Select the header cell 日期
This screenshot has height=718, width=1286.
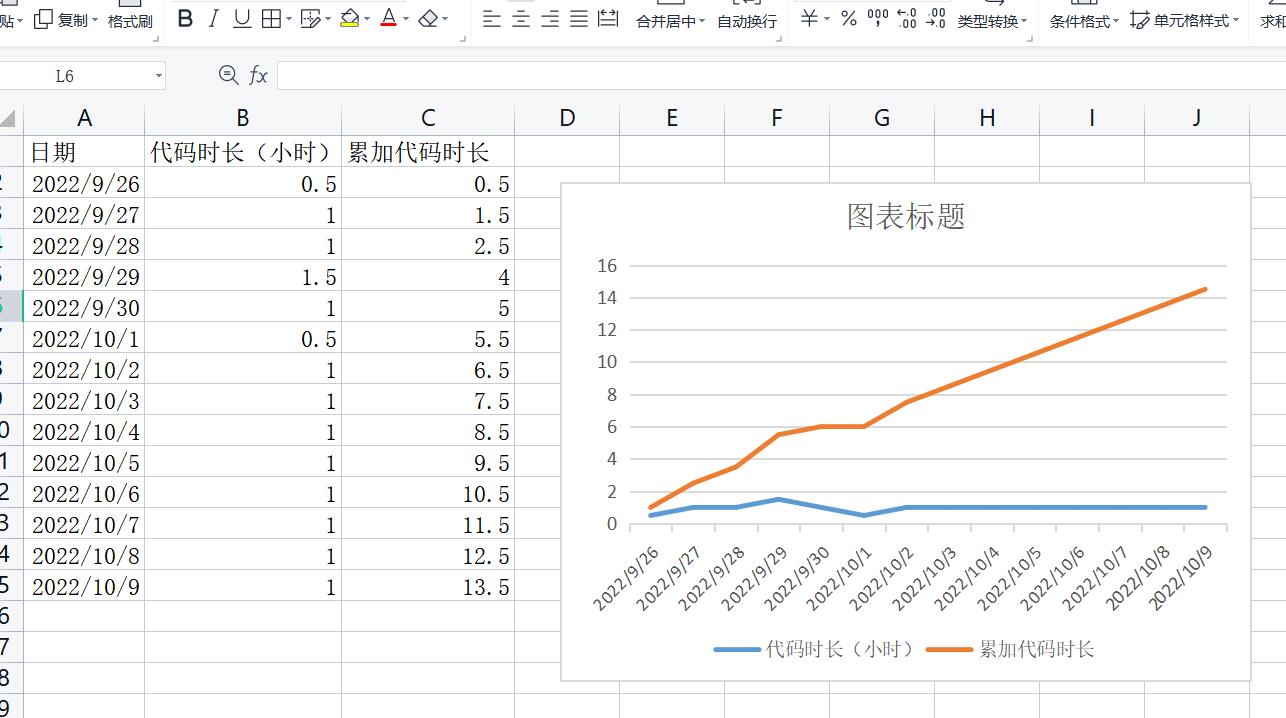pos(84,152)
